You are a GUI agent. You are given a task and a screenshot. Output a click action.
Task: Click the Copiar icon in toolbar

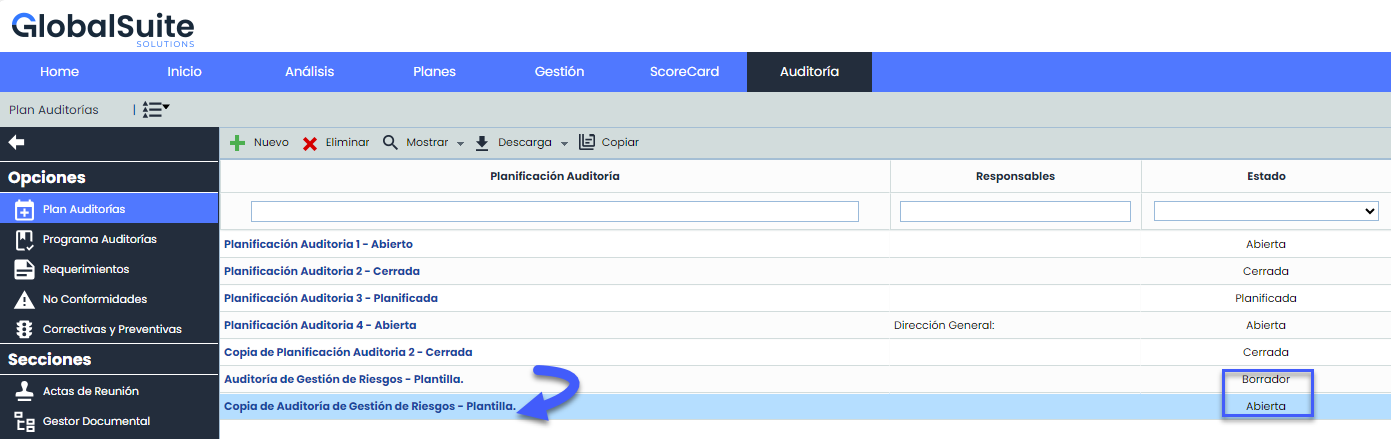(587, 143)
